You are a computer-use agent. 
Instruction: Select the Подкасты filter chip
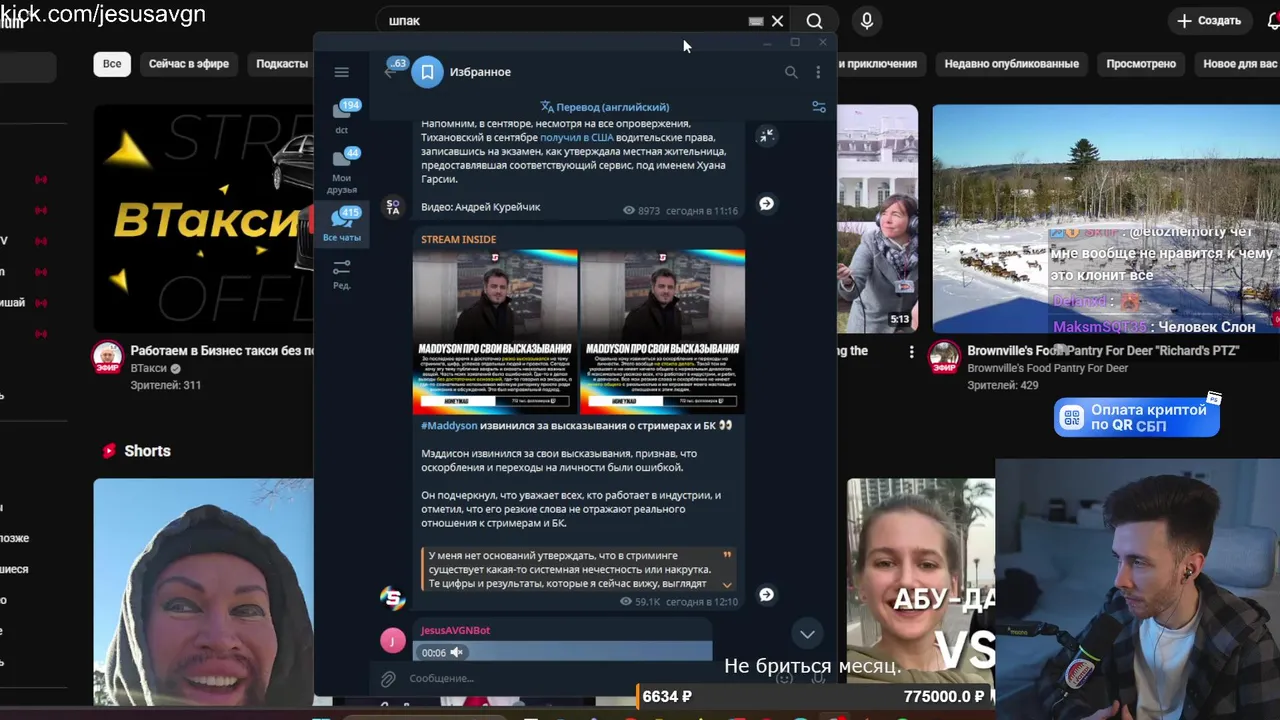click(x=282, y=64)
